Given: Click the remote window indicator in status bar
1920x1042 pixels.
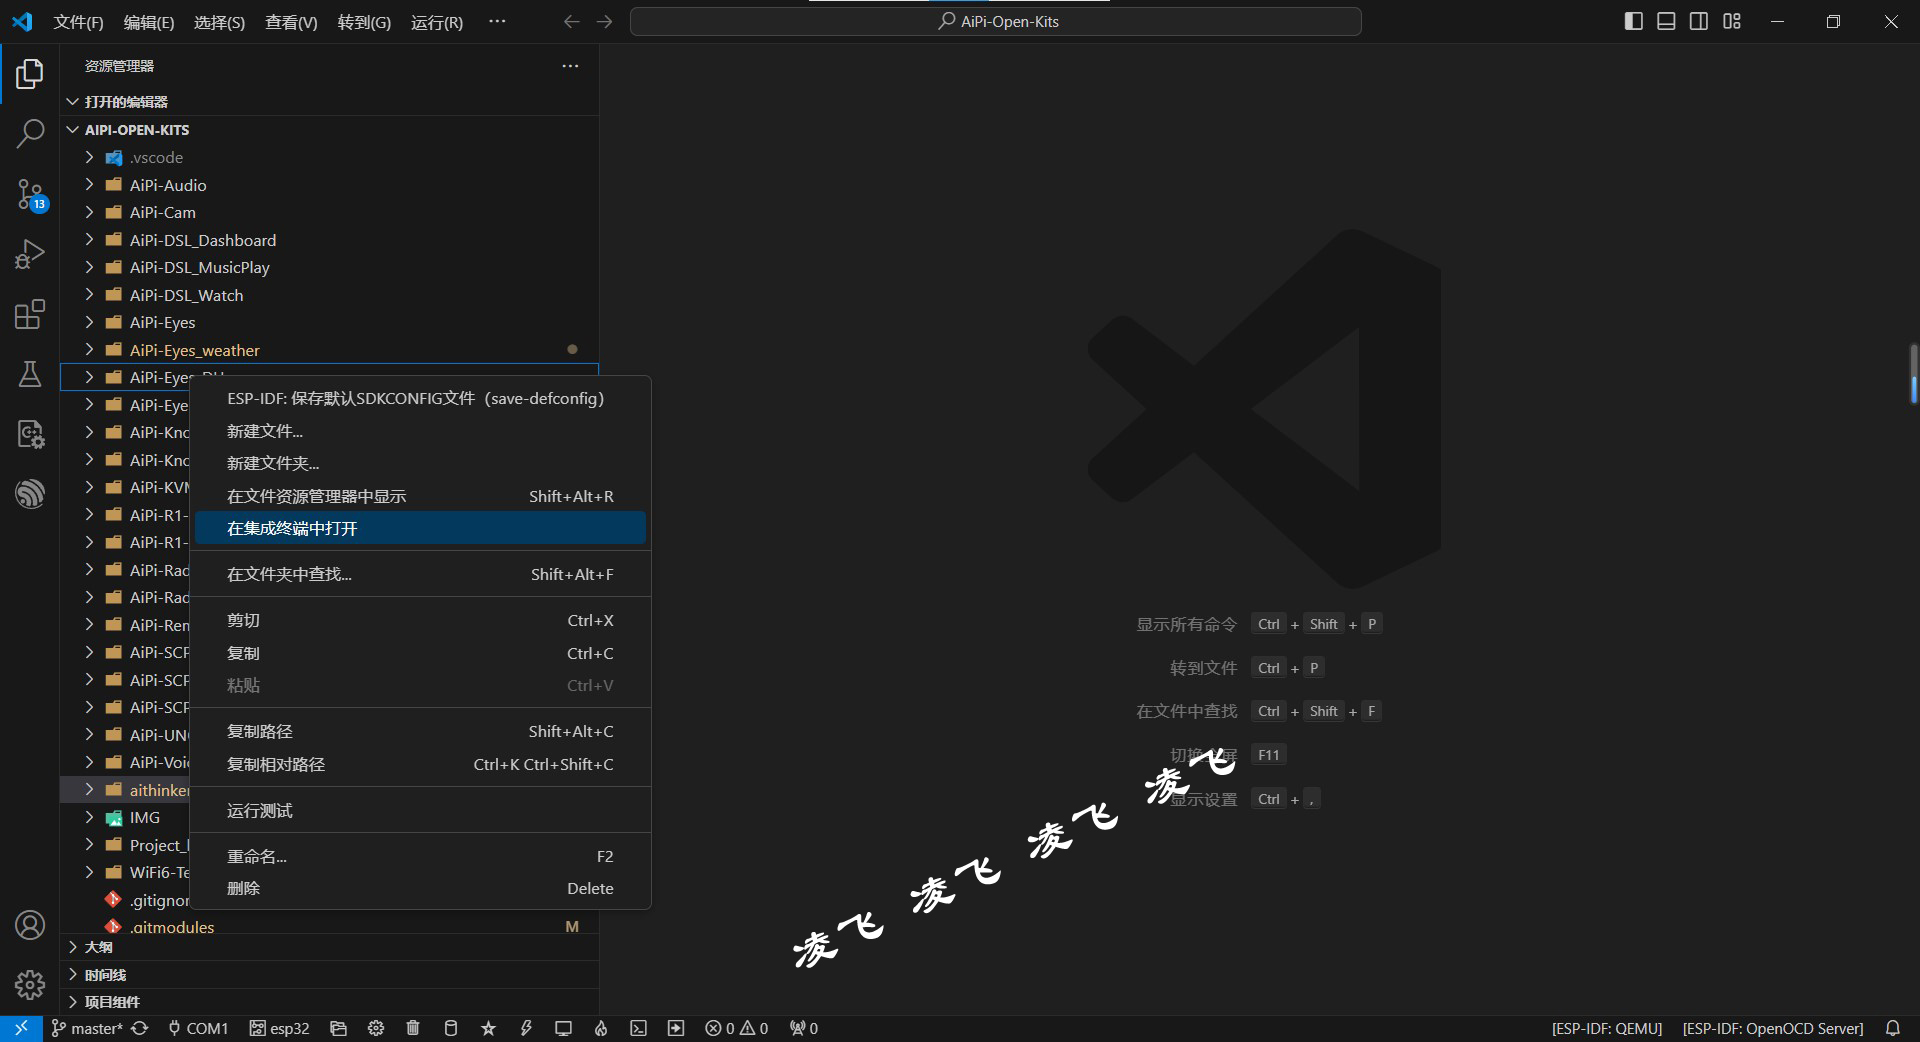Looking at the screenshot, I should click(x=21, y=1028).
